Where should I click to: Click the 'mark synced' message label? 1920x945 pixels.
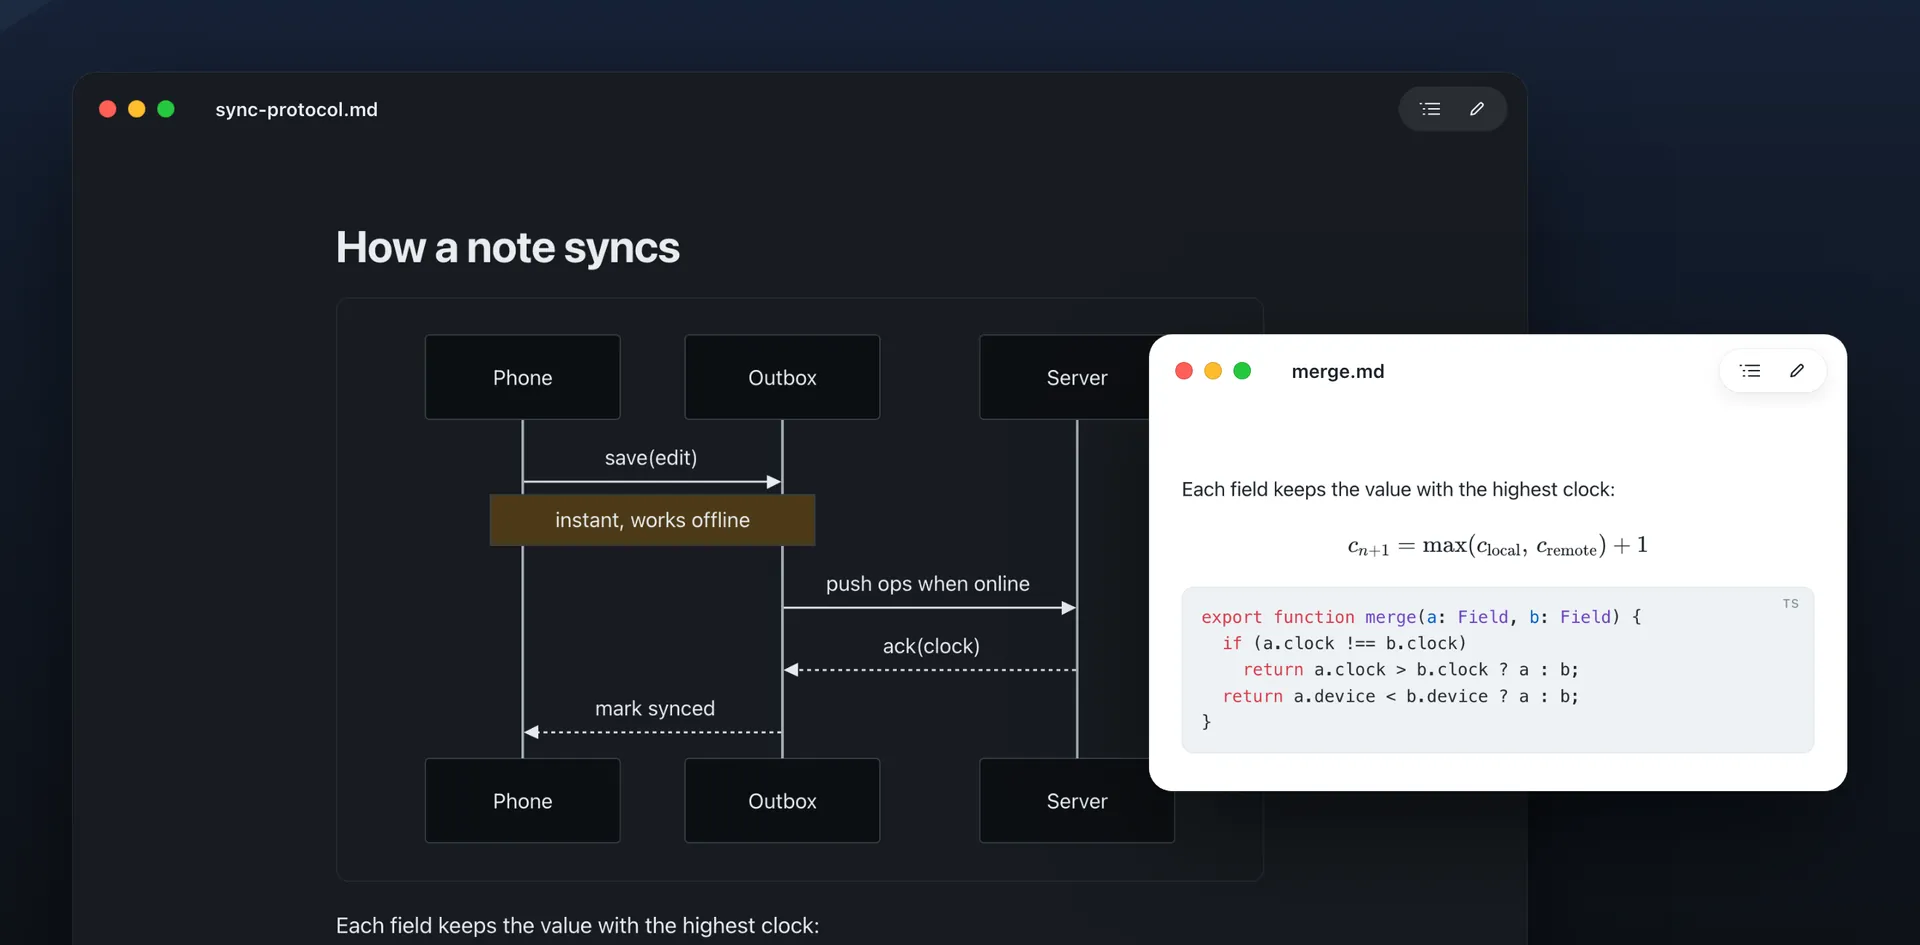pyautogui.click(x=655, y=708)
